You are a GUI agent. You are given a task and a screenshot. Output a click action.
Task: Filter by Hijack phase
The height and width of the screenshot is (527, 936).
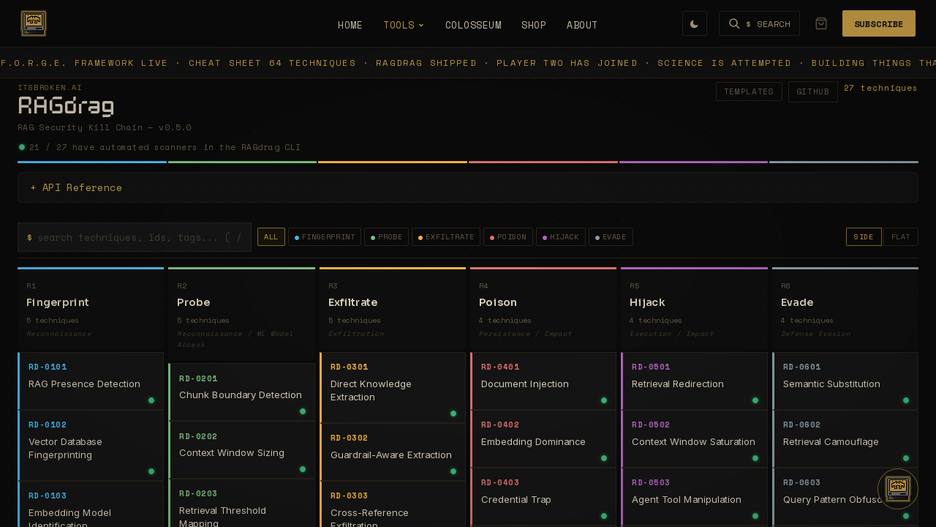click(x=561, y=237)
